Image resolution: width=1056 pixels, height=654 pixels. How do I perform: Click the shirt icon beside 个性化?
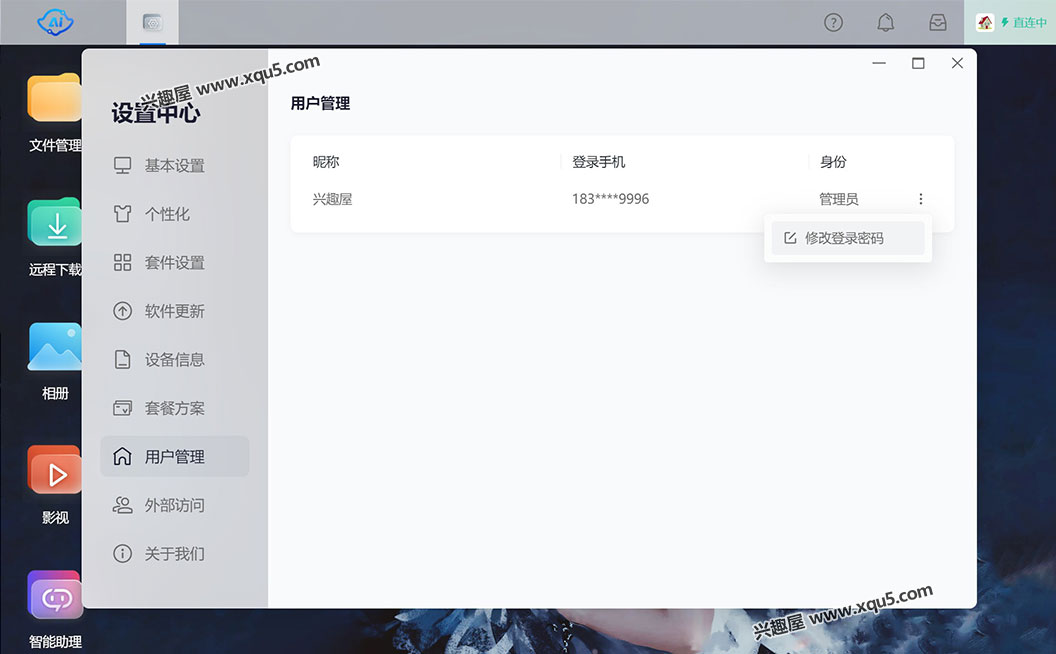pyautogui.click(x=123, y=214)
